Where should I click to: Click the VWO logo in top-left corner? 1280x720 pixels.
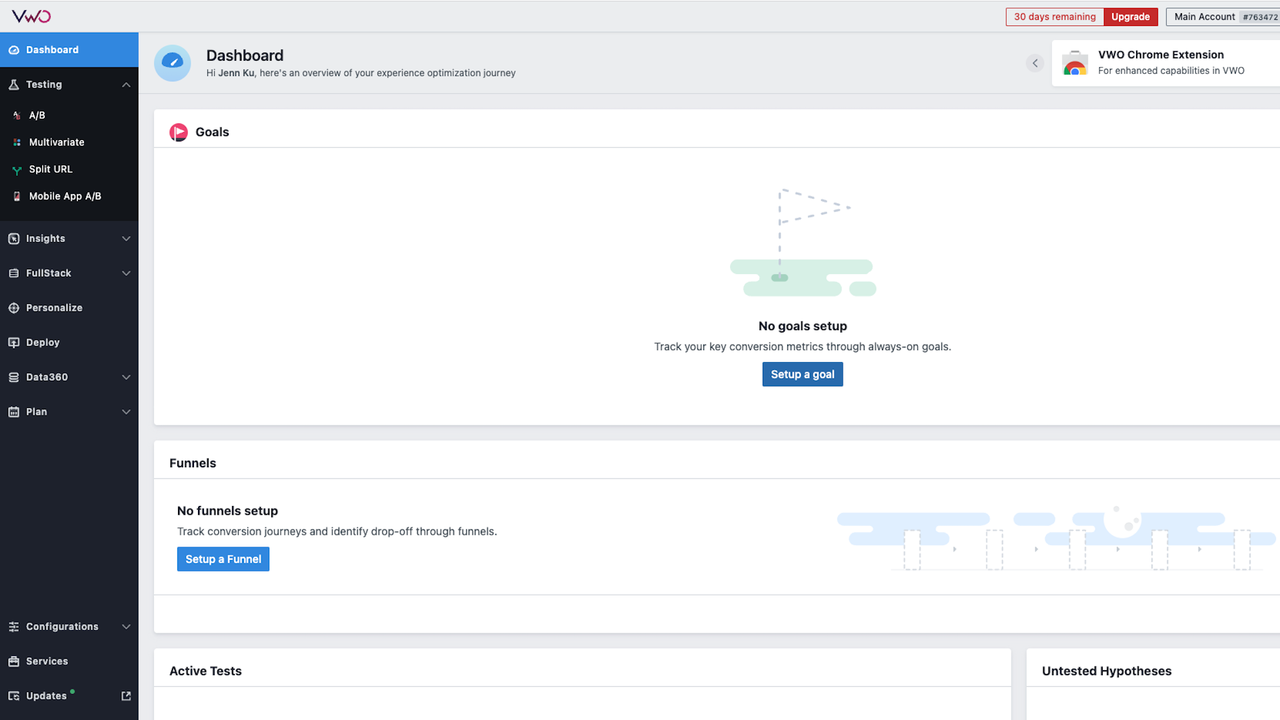(x=31, y=16)
